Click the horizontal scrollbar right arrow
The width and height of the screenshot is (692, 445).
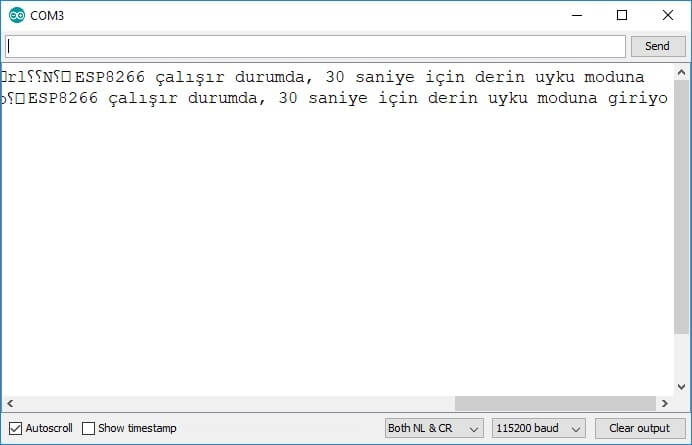[x=665, y=403]
